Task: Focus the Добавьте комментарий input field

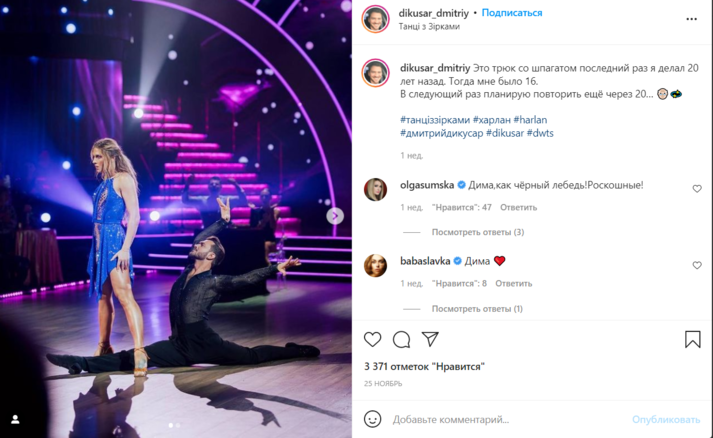Action: 508,419
